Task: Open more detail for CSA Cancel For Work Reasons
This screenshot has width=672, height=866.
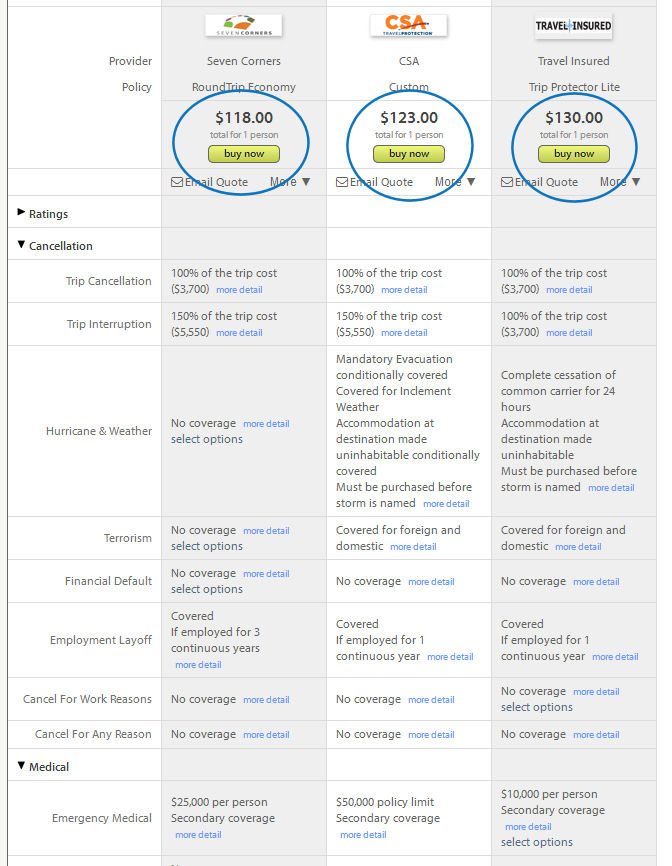Action: click(x=431, y=700)
